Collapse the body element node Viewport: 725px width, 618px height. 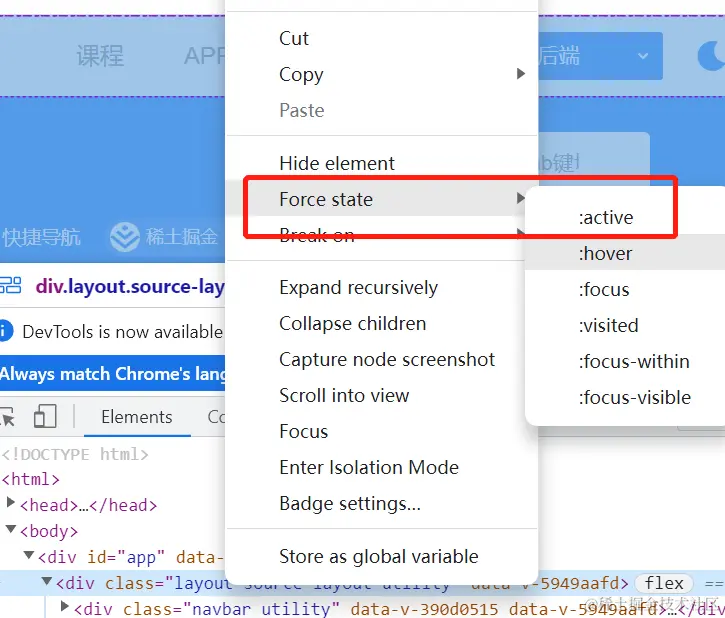pos(11,528)
